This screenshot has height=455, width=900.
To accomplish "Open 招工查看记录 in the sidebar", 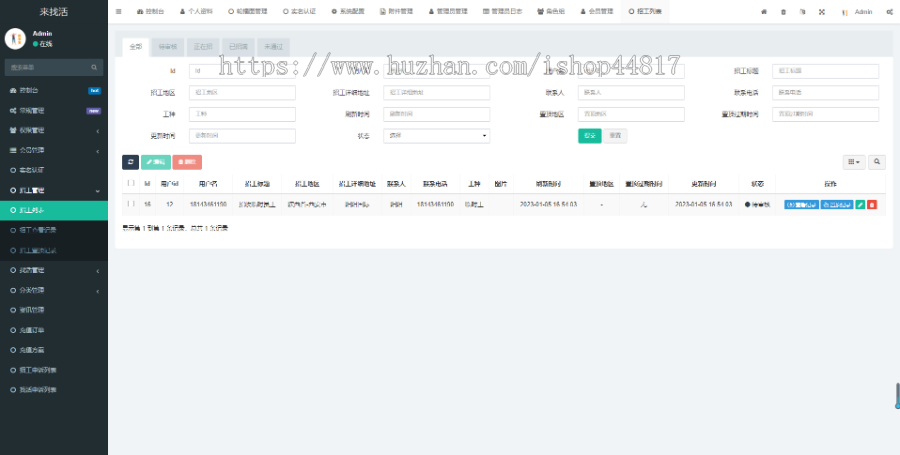I will (54, 230).
